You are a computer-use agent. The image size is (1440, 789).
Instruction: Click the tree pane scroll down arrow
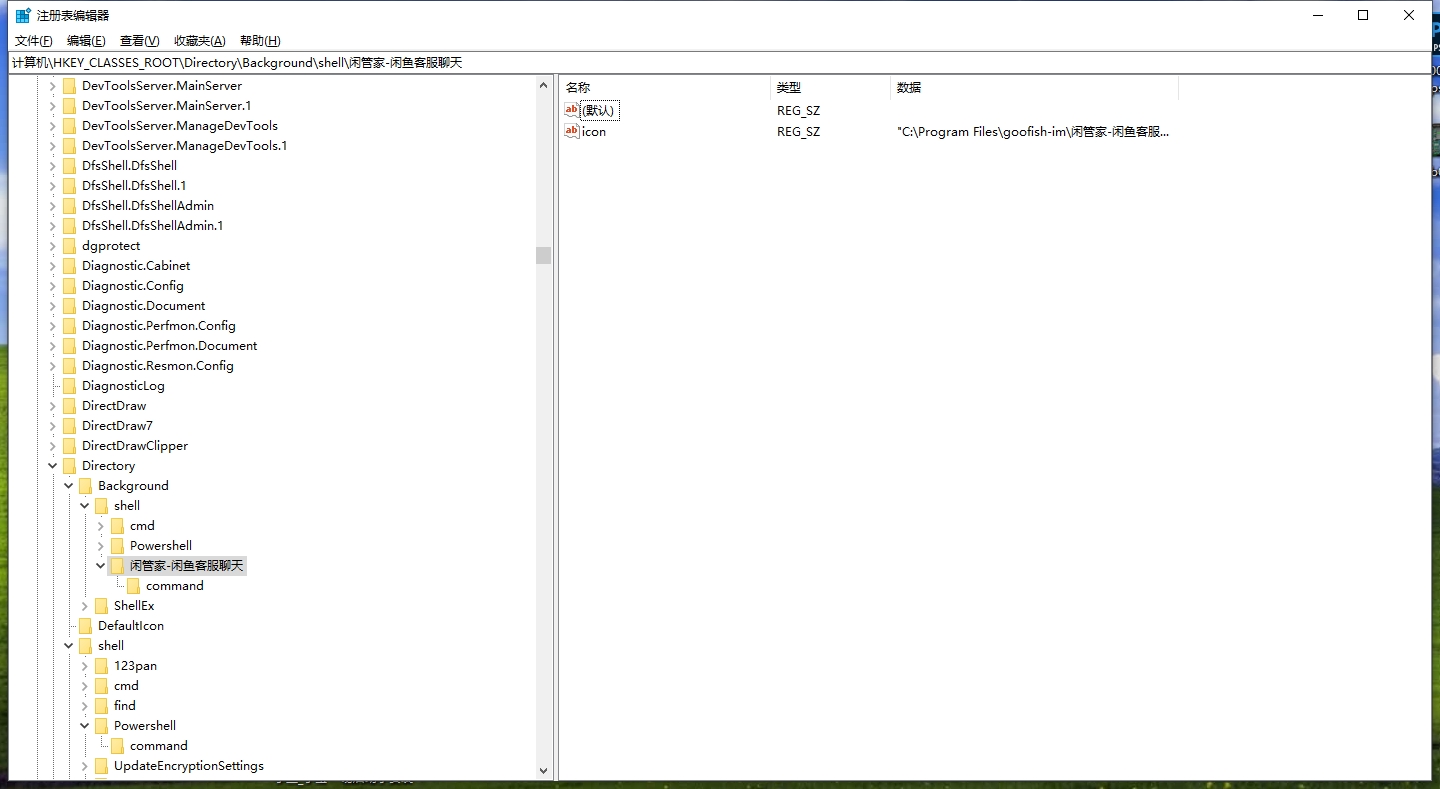click(543, 771)
